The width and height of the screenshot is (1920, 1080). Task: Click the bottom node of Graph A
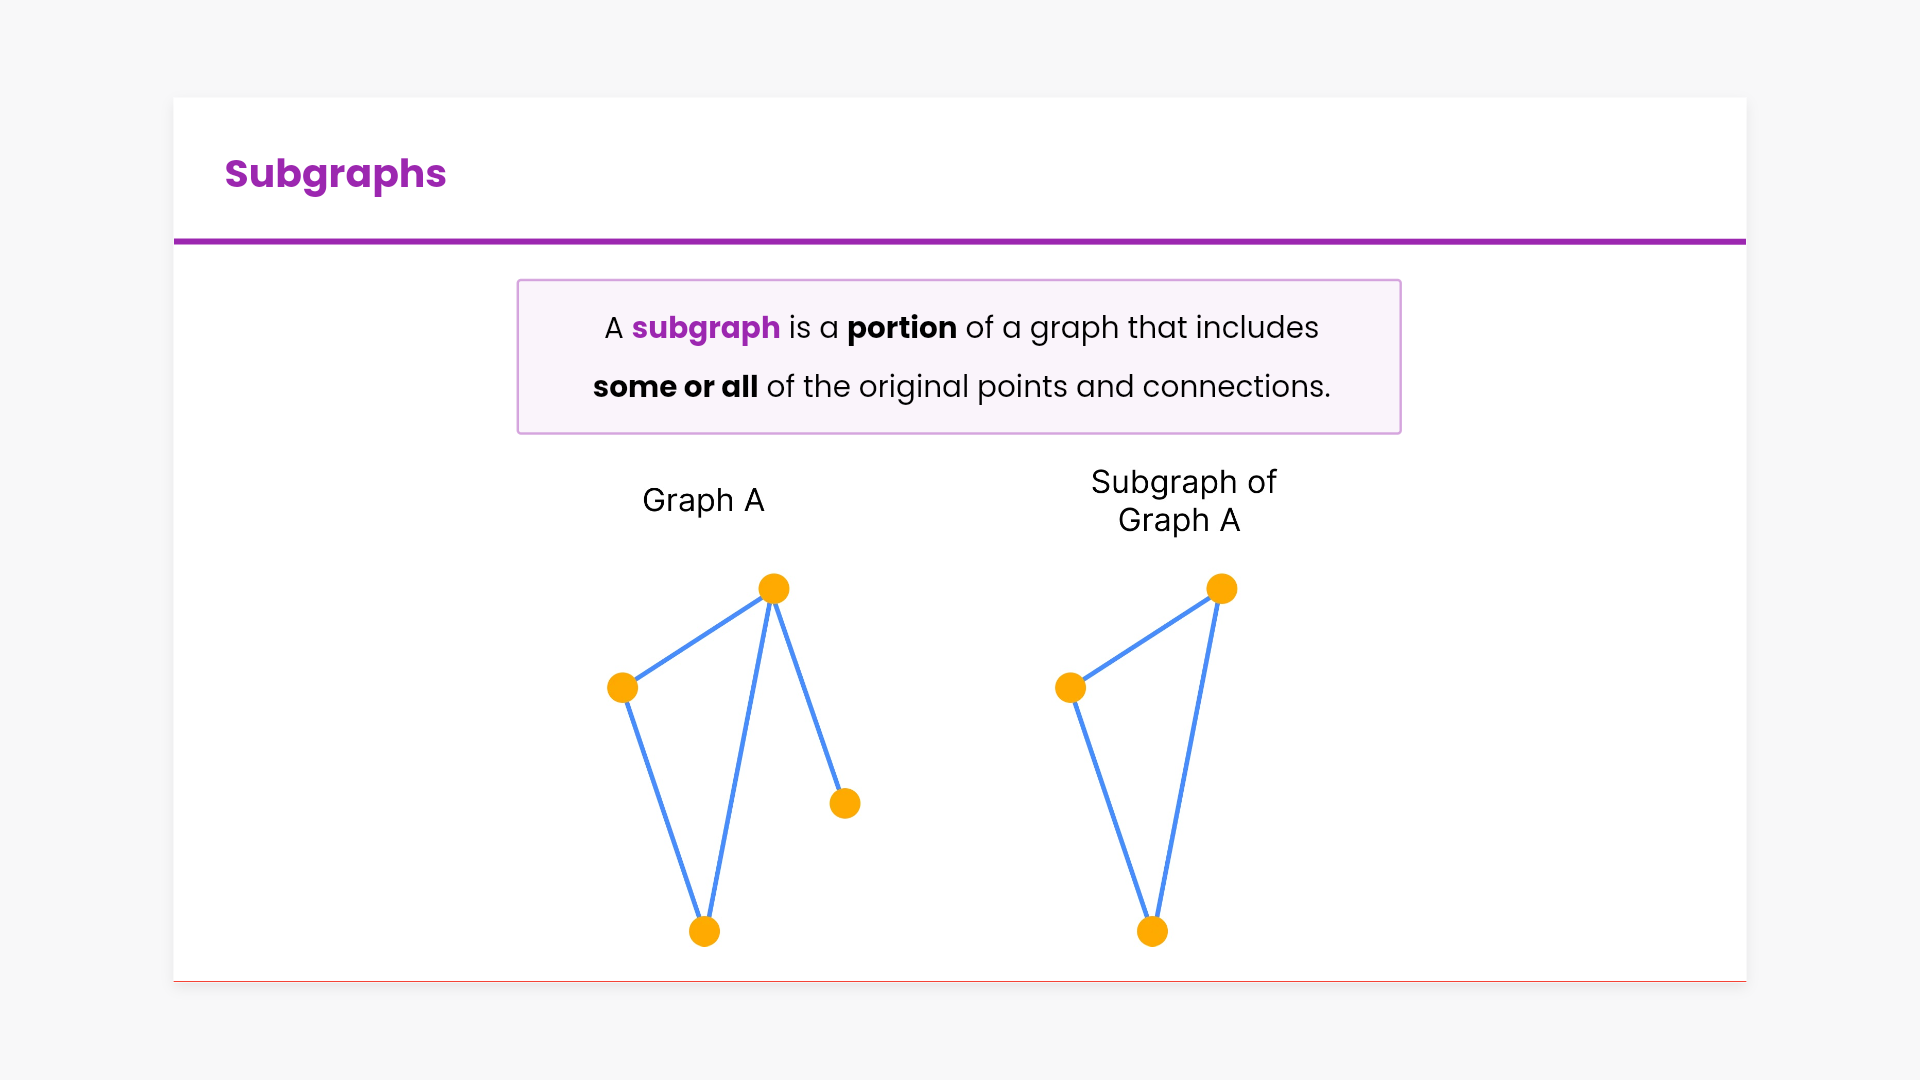click(705, 932)
